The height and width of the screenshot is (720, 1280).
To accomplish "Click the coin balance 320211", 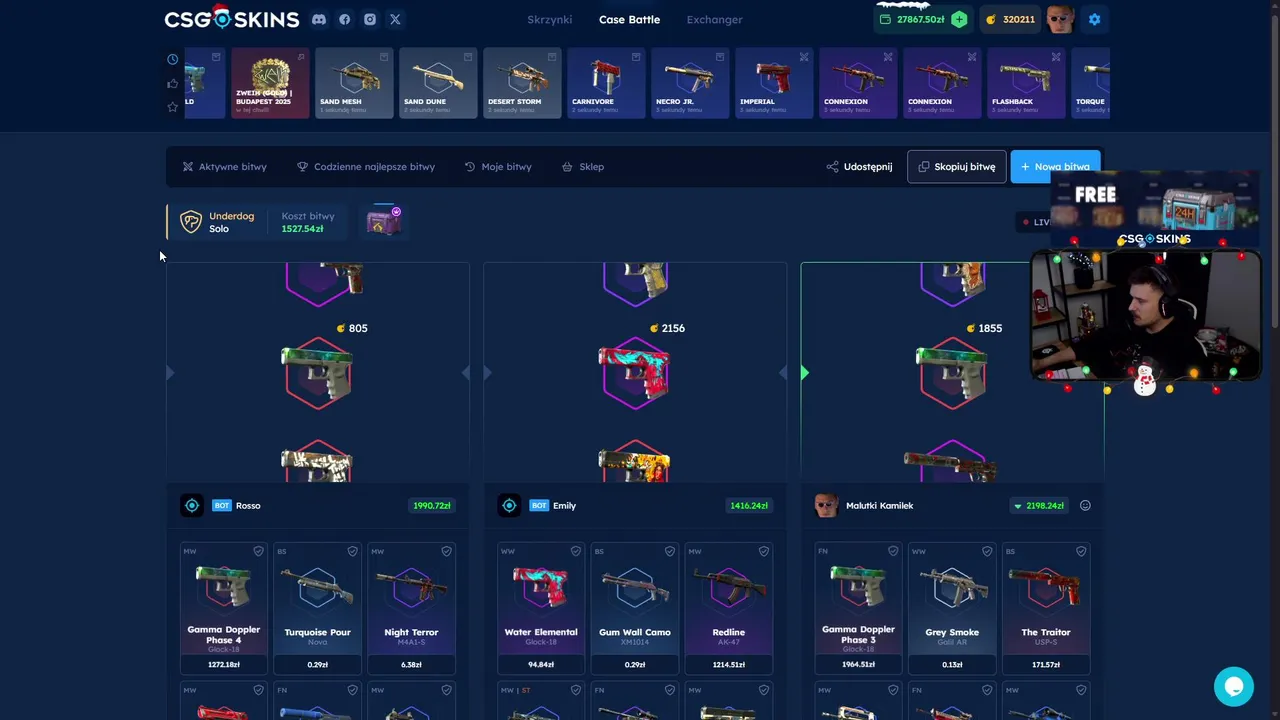I will [x=1010, y=19].
